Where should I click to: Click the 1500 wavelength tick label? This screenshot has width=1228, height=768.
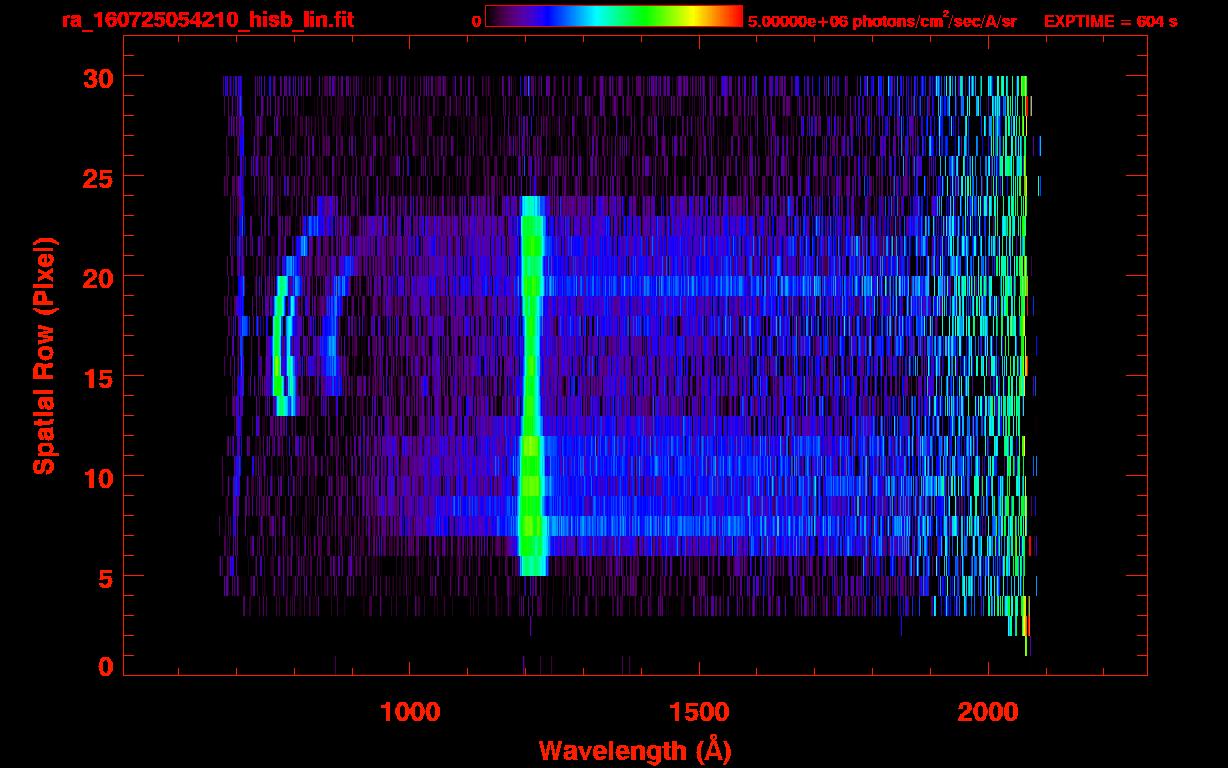(x=699, y=712)
